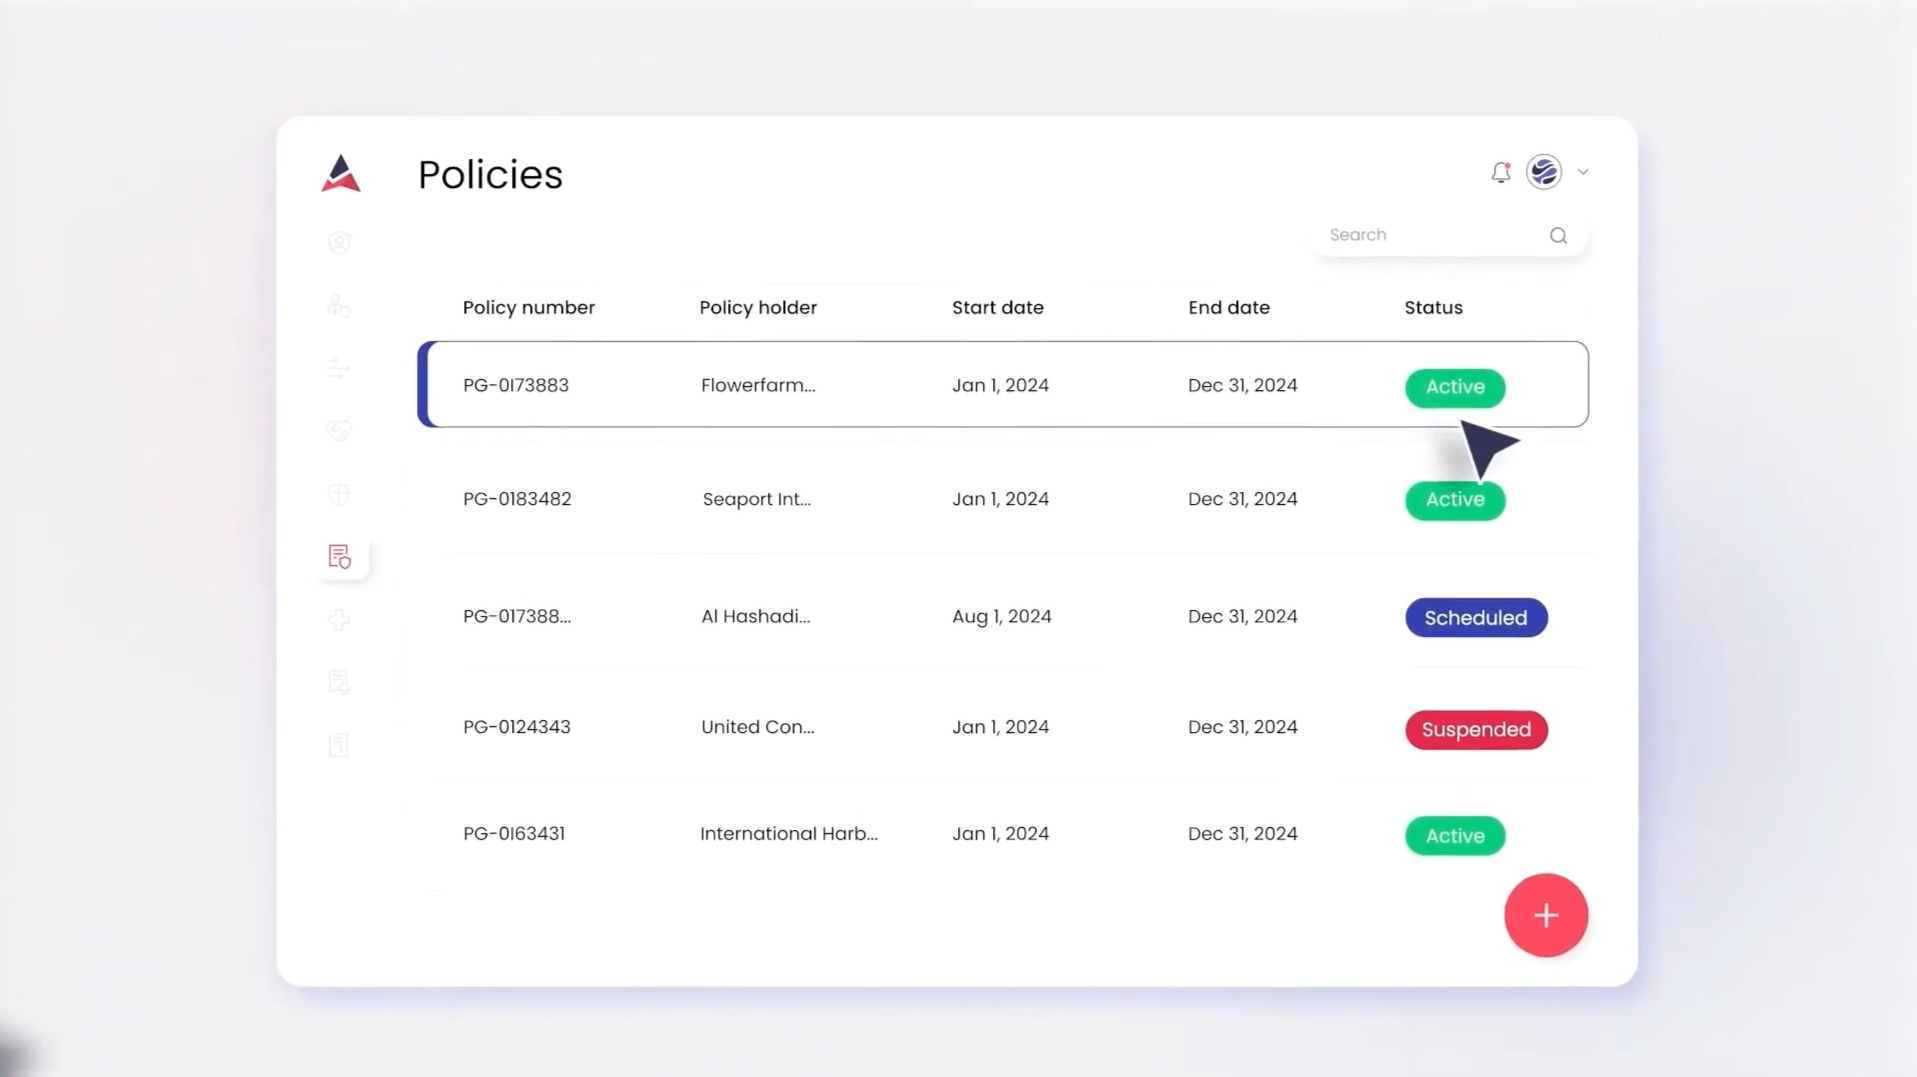Open the shield sidebar icon
This screenshot has height=1077, width=1917.
[339, 494]
